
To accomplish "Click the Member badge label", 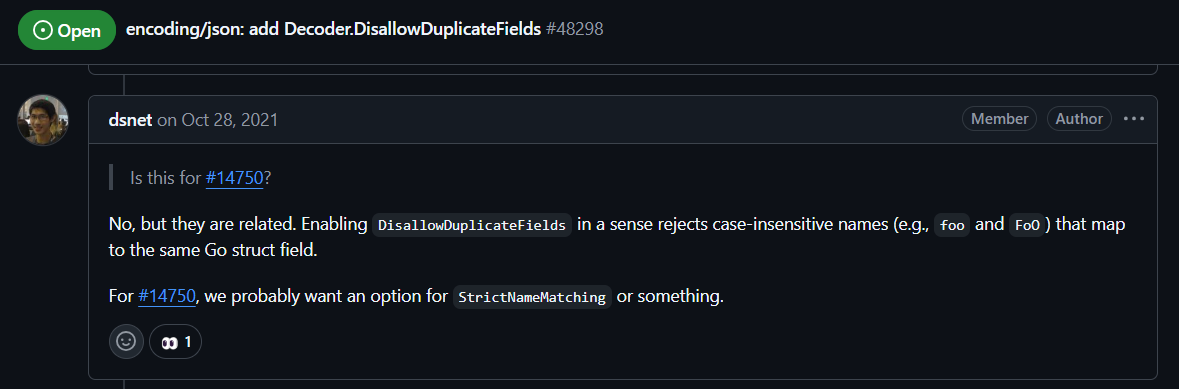I will coord(999,119).
